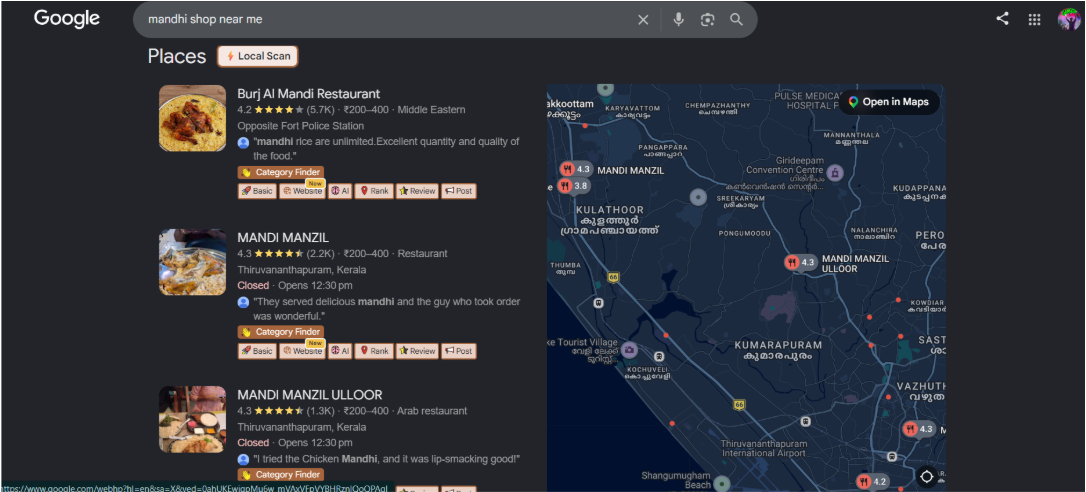This screenshot has height=492, width=1086.
Task: Click the Shangumugham Beach map marker
Action: click(x=722, y=482)
